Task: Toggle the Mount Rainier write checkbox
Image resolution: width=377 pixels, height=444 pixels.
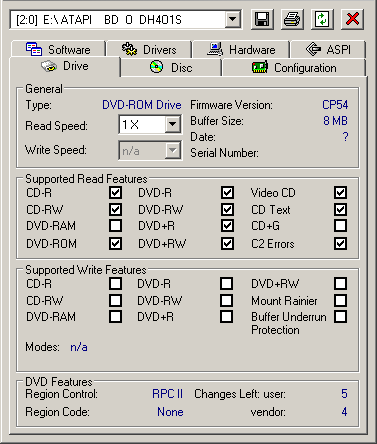Action: click(340, 300)
